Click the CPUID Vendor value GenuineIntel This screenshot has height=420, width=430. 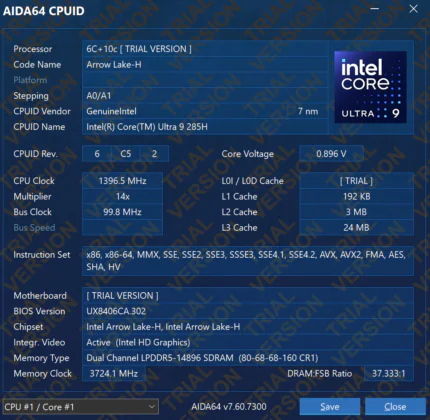pos(111,111)
